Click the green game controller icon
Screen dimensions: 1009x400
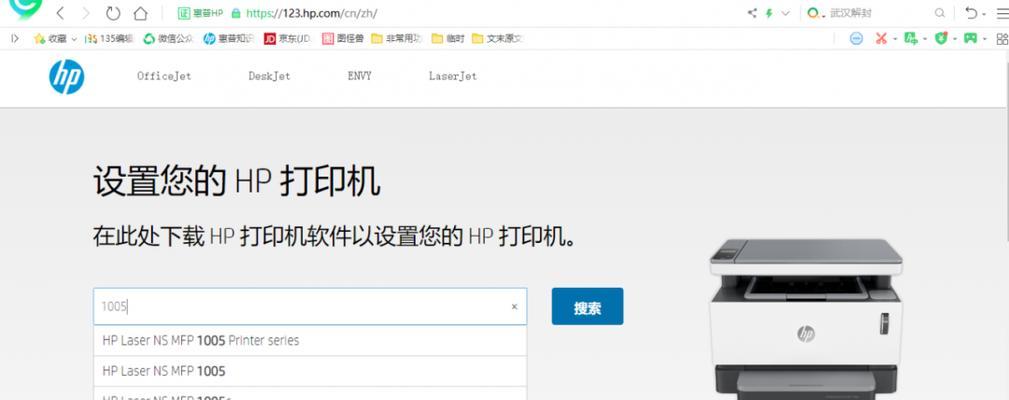[970, 39]
